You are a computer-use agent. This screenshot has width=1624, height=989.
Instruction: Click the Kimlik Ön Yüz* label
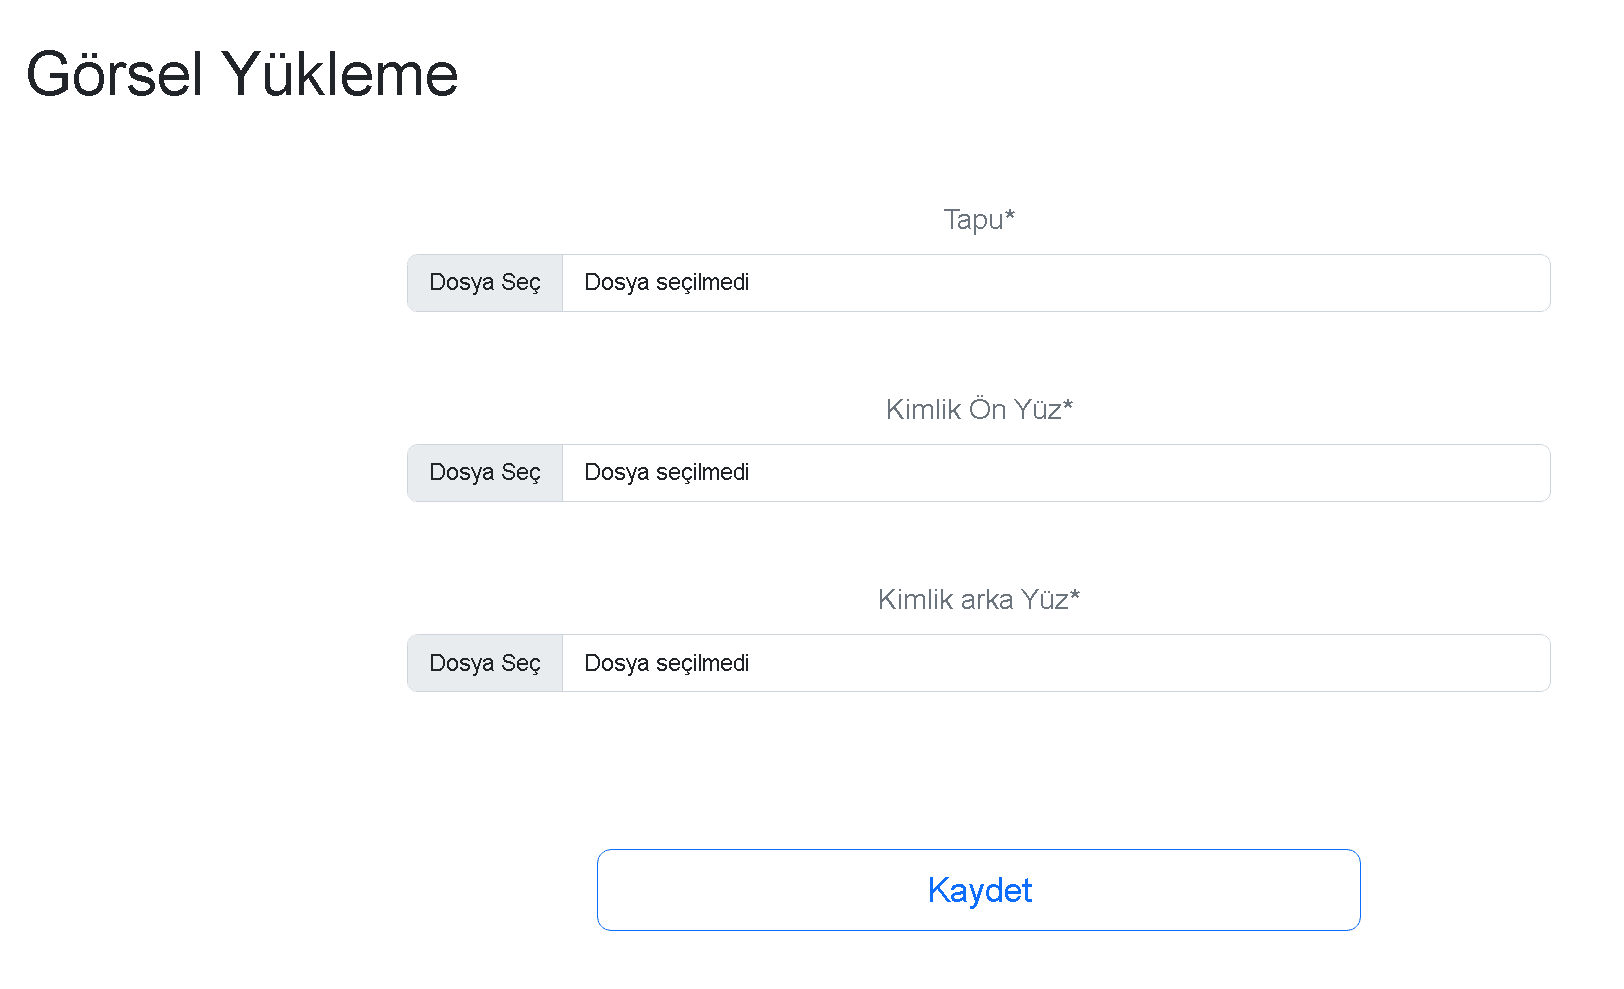click(x=978, y=410)
